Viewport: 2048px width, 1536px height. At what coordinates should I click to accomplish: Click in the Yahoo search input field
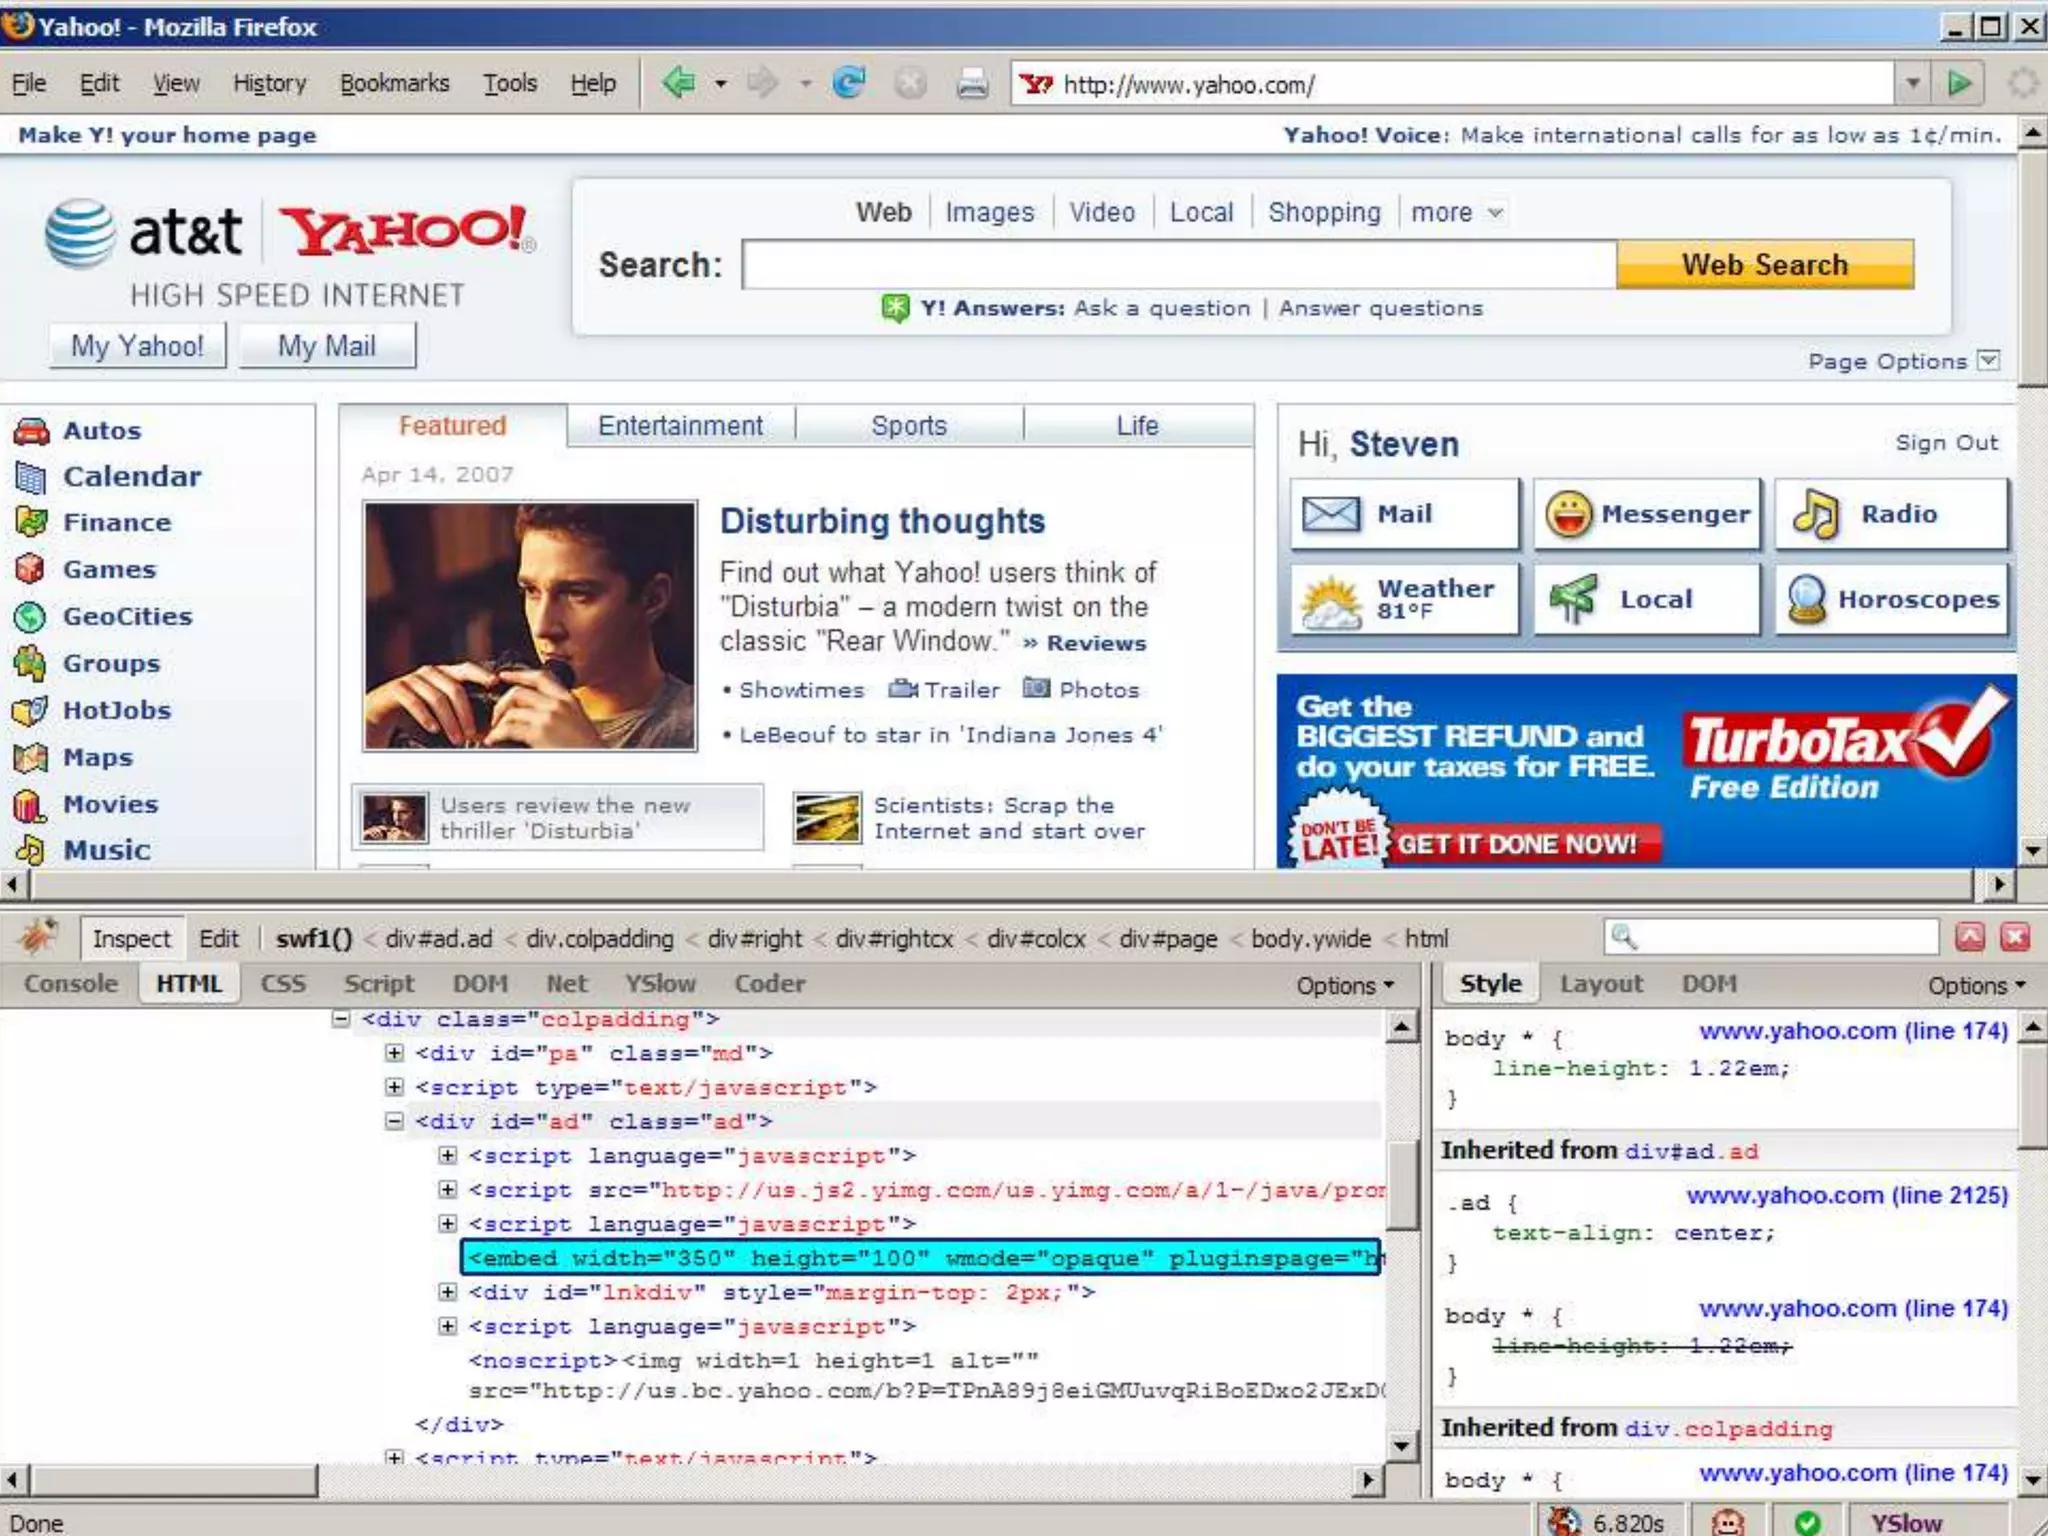point(1179,265)
